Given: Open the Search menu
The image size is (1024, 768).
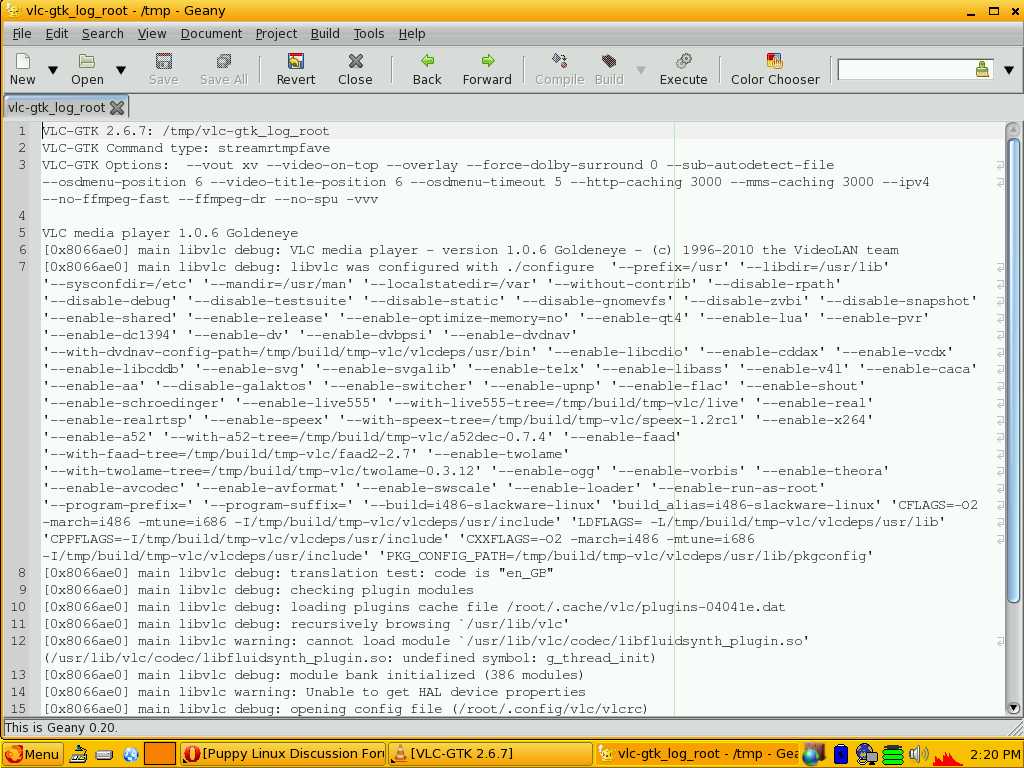Looking at the screenshot, I should point(103,34).
